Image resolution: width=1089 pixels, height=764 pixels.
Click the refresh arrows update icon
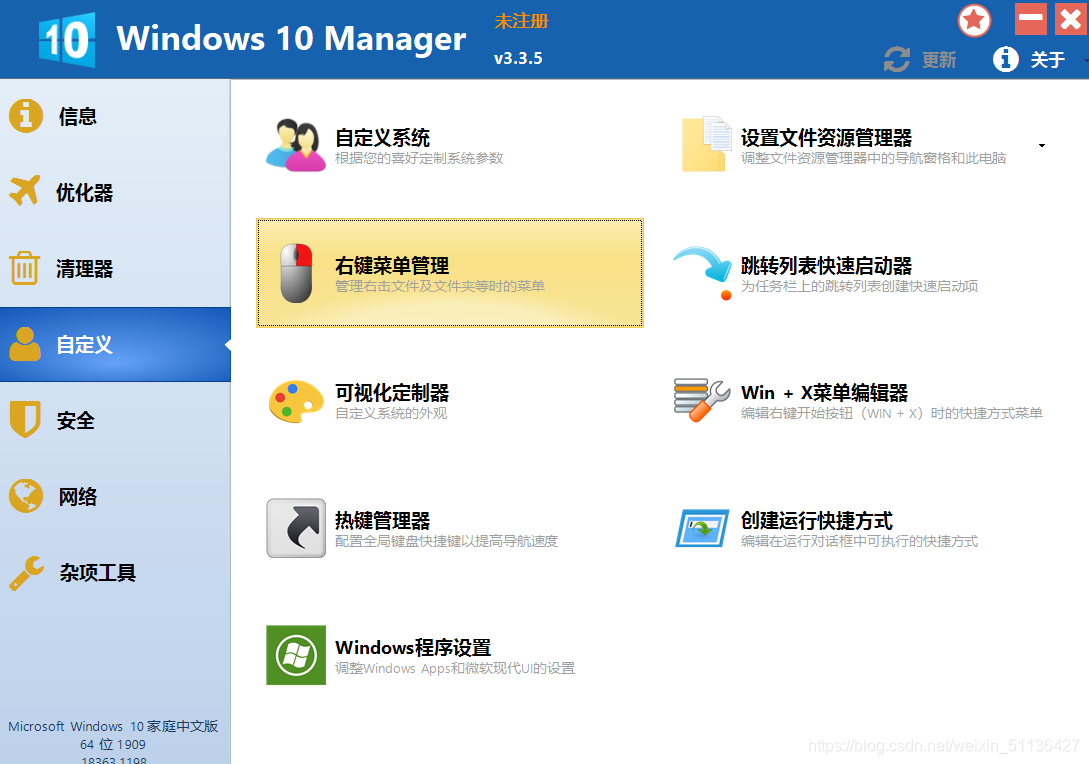click(897, 59)
